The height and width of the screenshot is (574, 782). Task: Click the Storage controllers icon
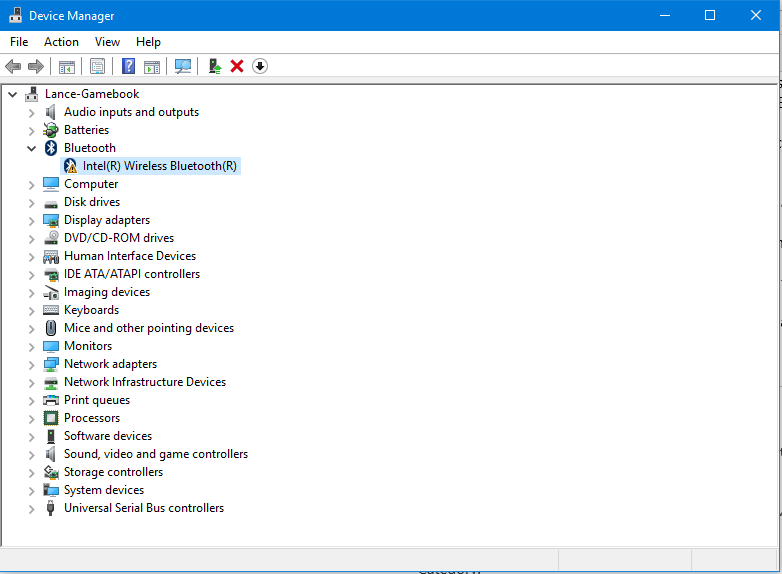51,472
